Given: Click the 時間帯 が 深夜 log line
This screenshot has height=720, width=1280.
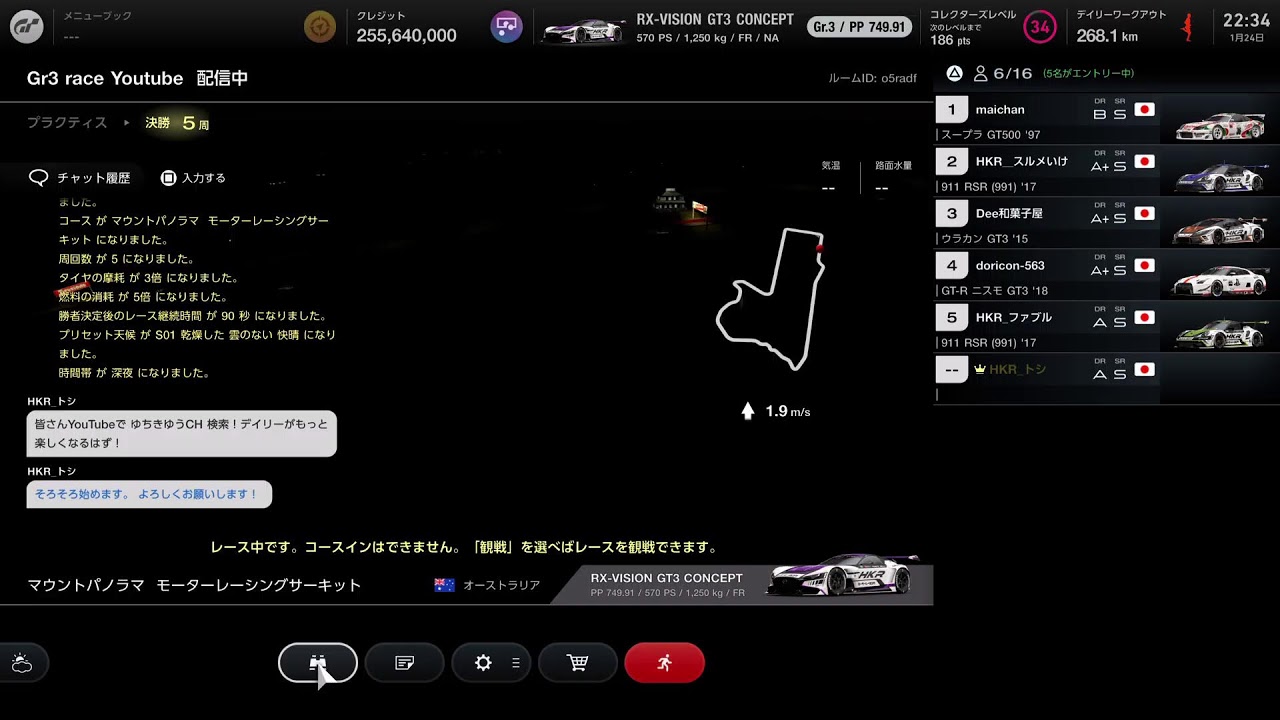Looking at the screenshot, I should click(x=134, y=373).
